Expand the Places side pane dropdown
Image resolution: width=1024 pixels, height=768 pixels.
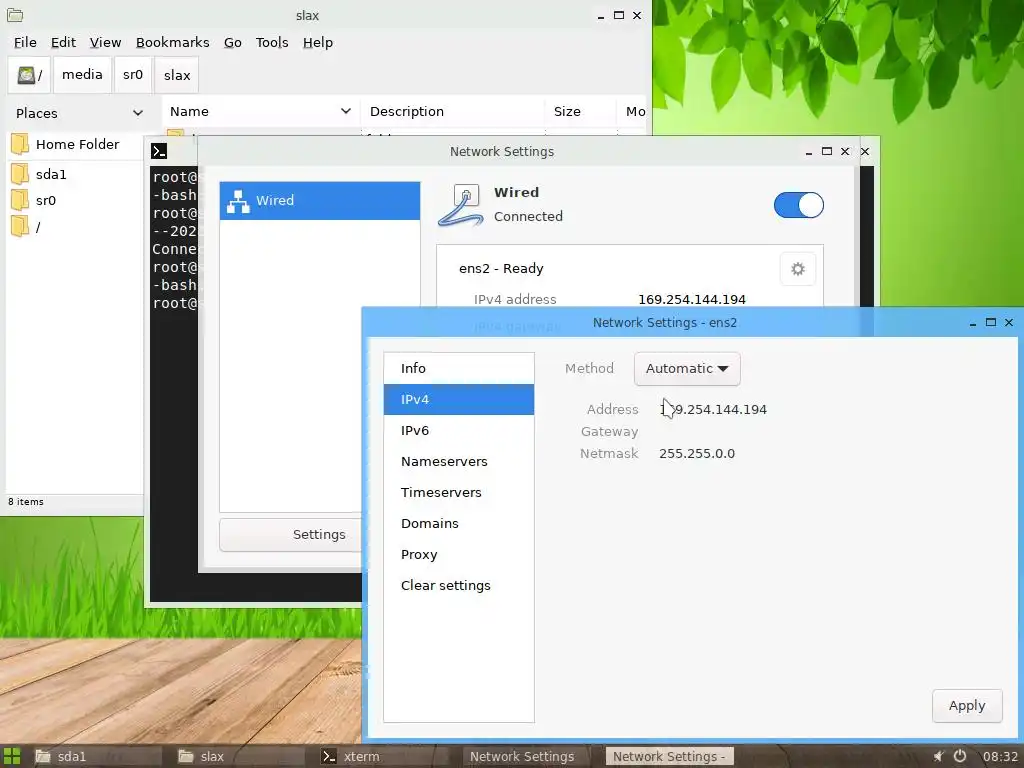[x=138, y=113]
